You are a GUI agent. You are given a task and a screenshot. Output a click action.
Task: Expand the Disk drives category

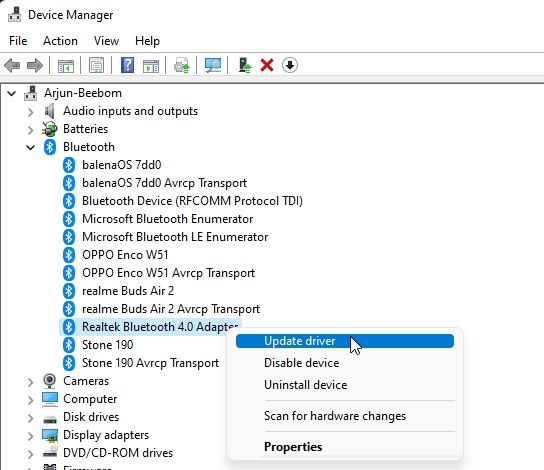31,418
